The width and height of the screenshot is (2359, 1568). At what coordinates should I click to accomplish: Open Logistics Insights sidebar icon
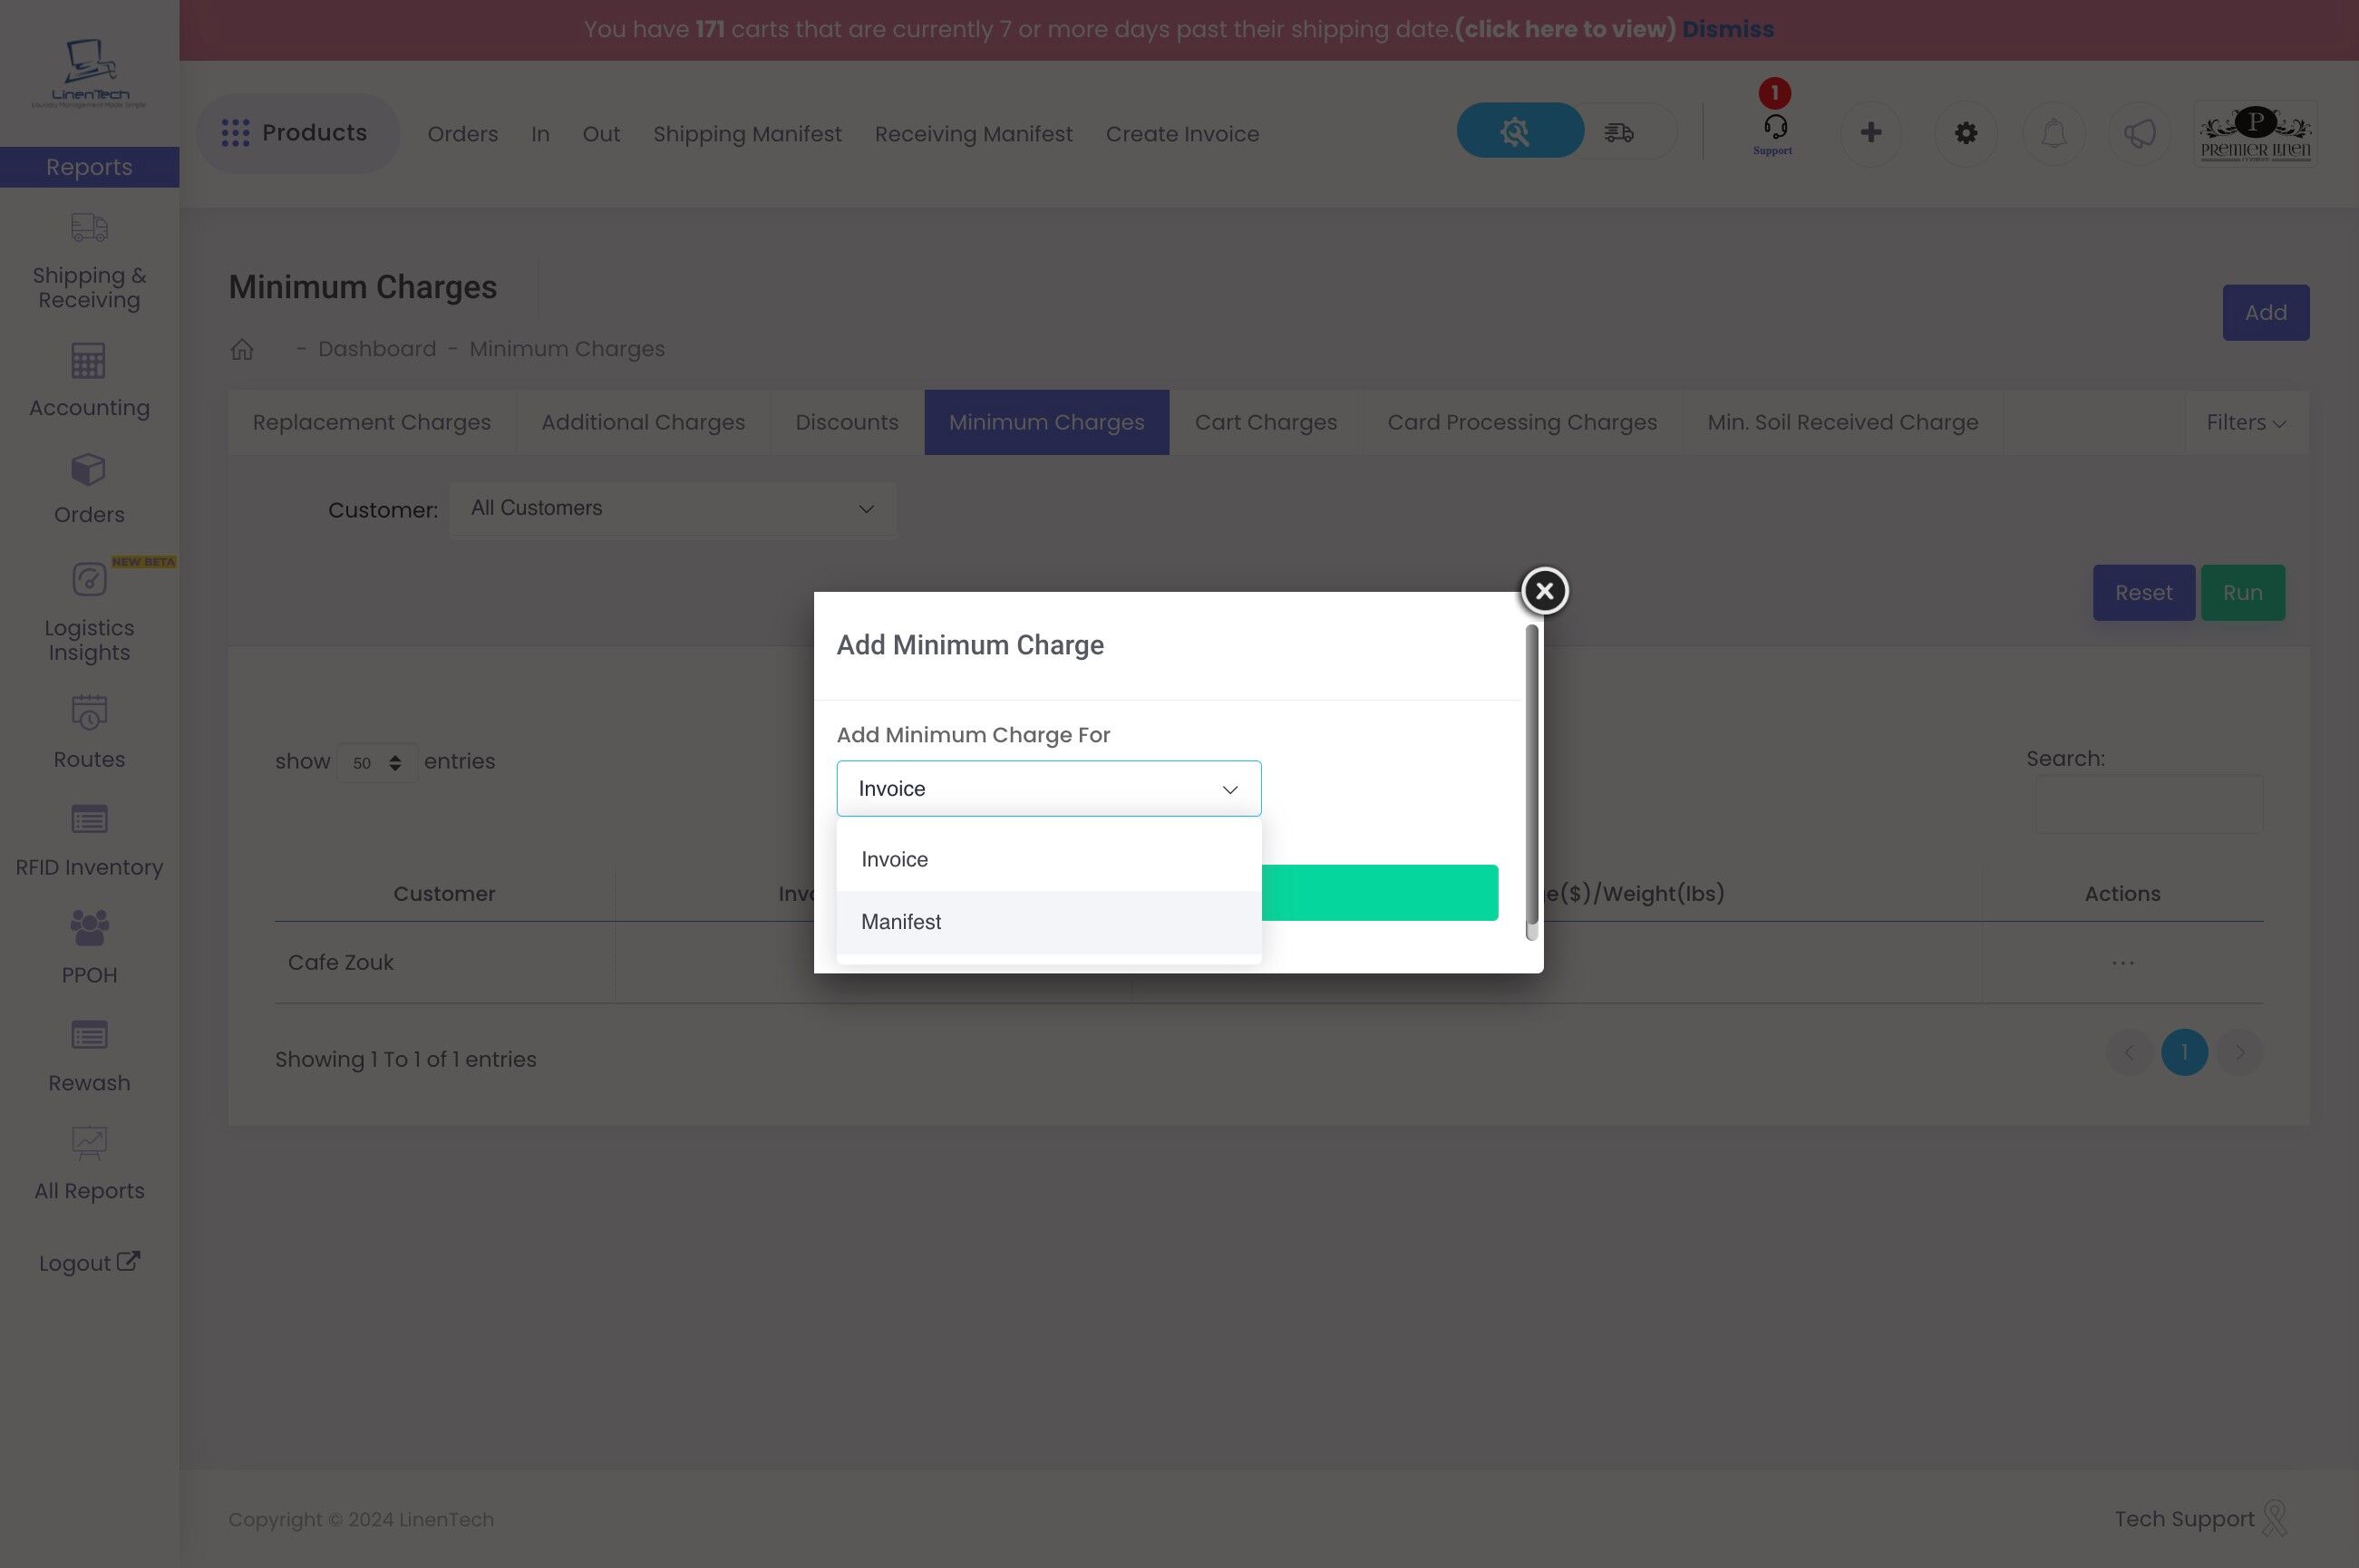(x=89, y=580)
